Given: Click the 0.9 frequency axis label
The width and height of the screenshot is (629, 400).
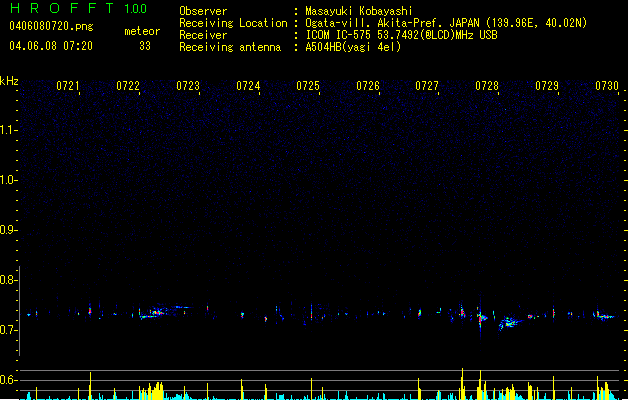Looking at the screenshot, I should coord(8,230).
